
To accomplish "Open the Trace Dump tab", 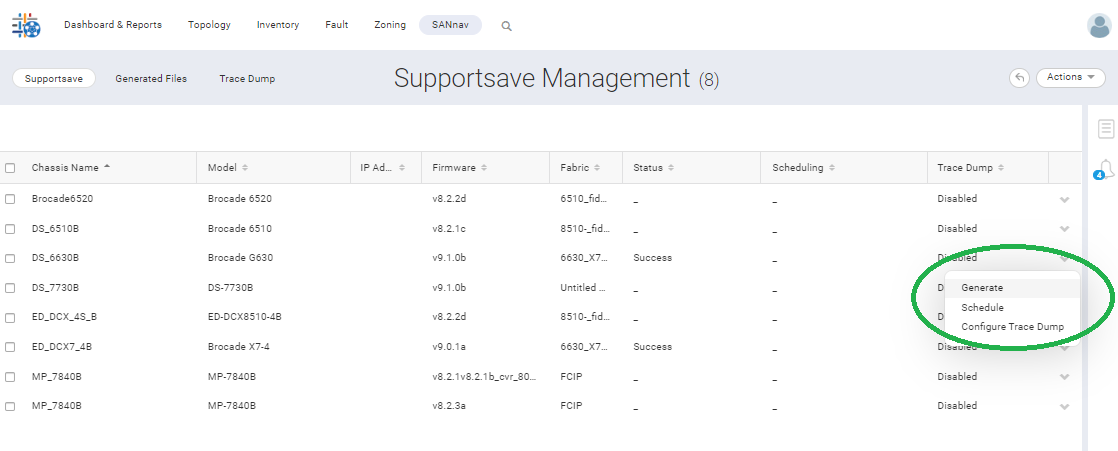I will 247,78.
